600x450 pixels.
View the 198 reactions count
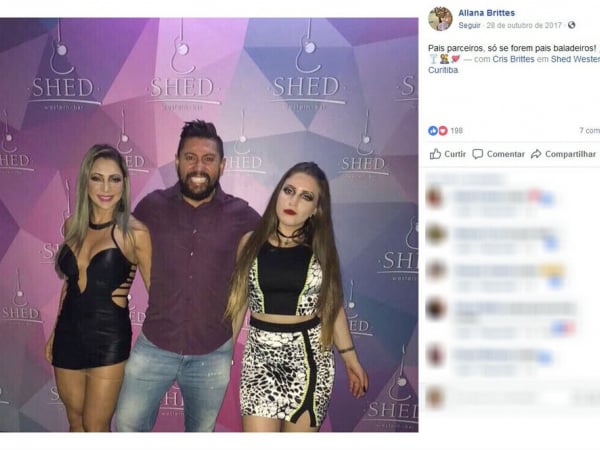(x=457, y=131)
